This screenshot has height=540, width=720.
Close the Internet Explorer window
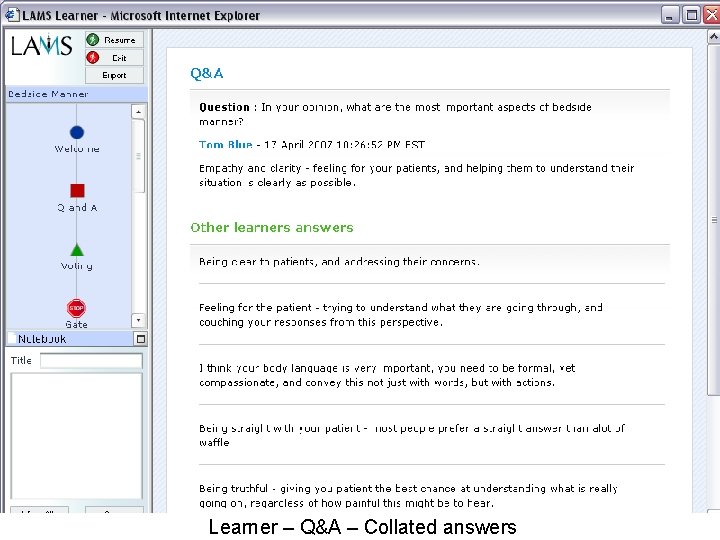click(x=712, y=15)
